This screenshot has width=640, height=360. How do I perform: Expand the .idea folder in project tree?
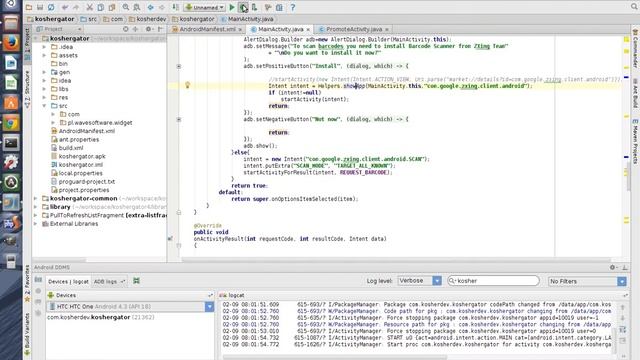click(x=44, y=47)
